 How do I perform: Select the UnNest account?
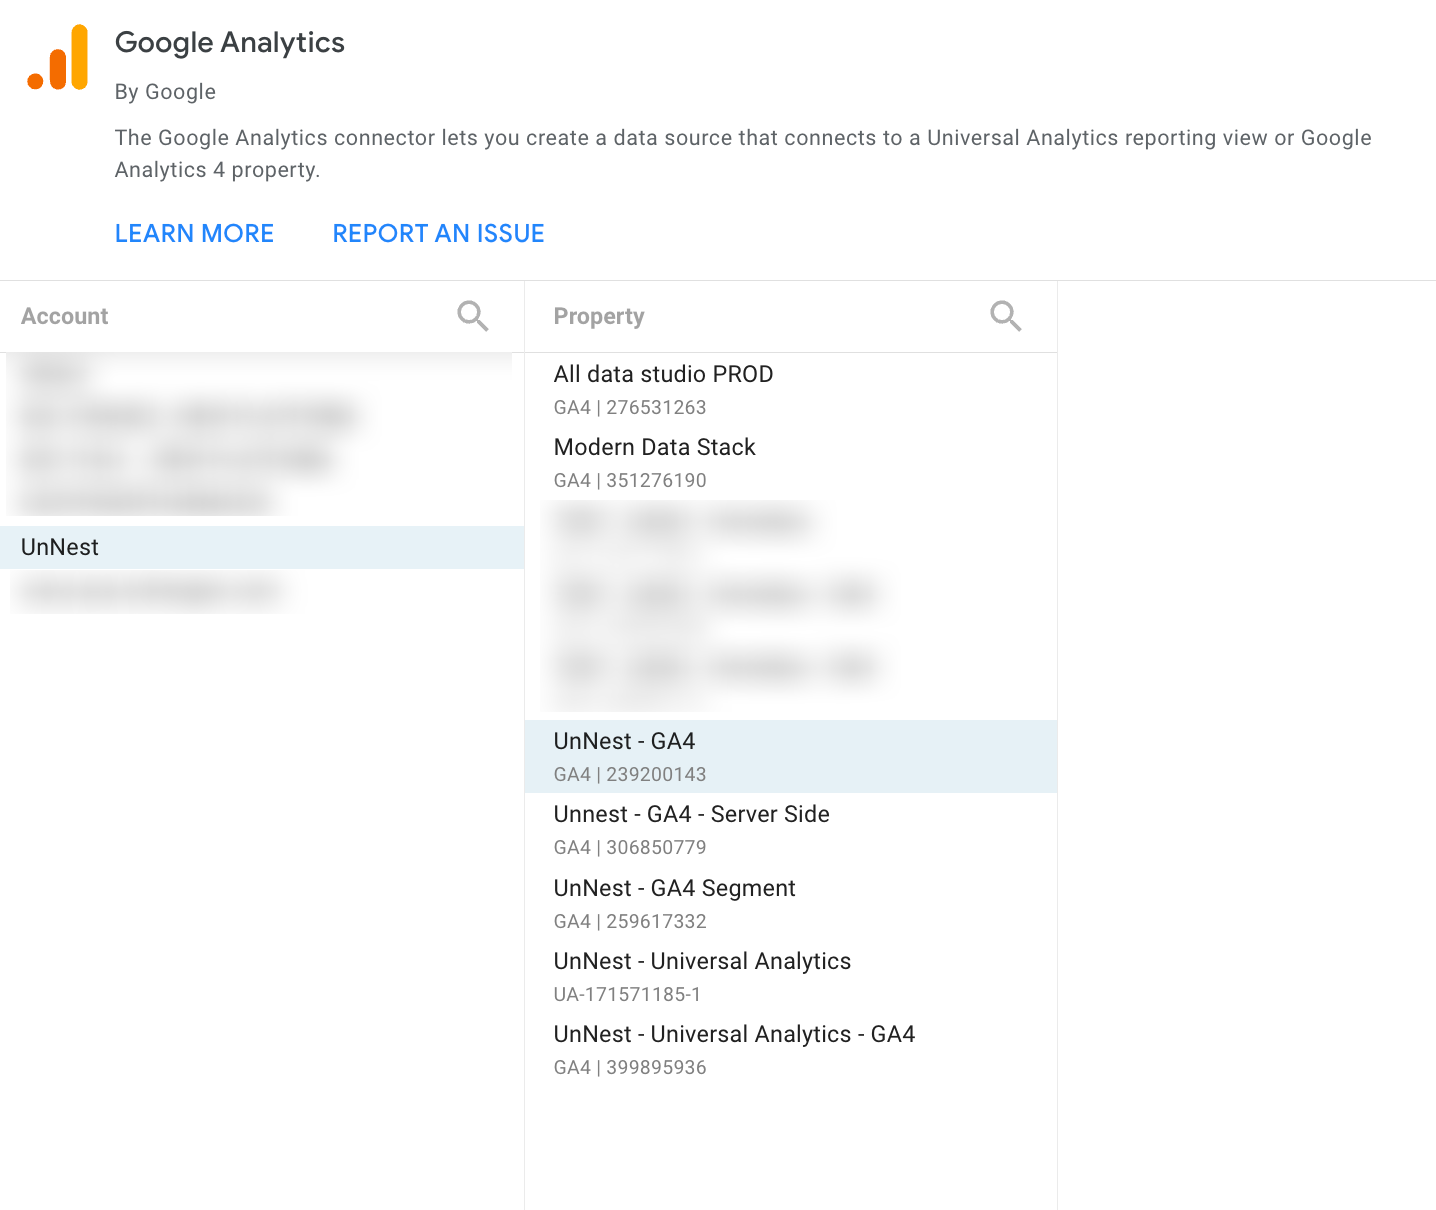click(262, 547)
